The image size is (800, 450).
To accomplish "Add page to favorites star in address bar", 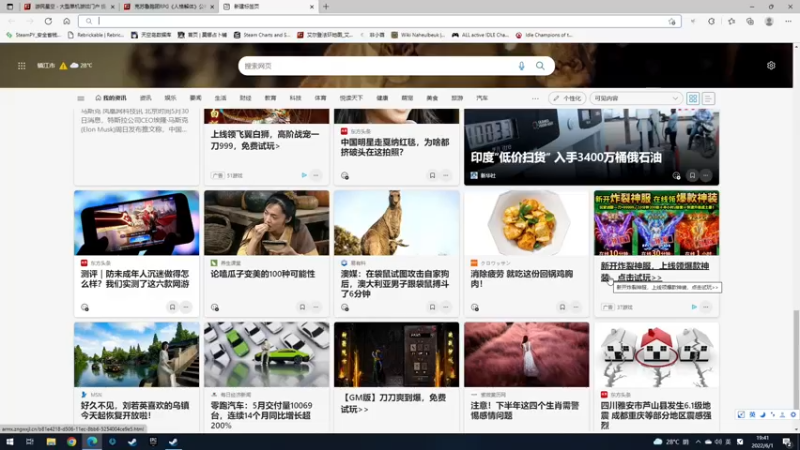I will pyautogui.click(x=672, y=21).
